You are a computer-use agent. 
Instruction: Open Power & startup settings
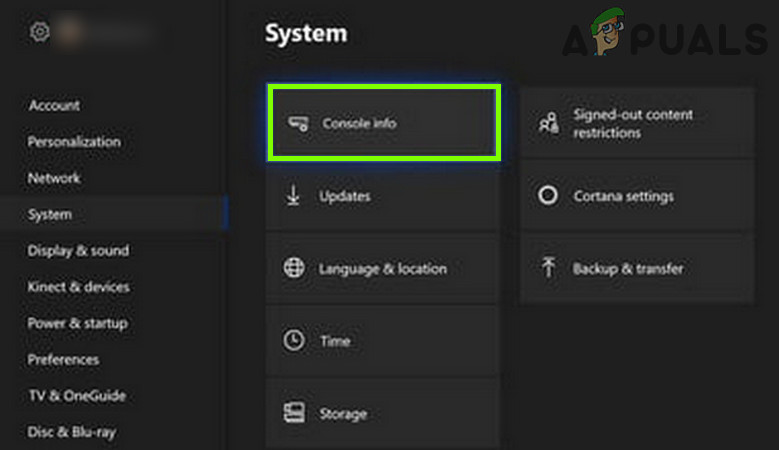[x=77, y=323]
